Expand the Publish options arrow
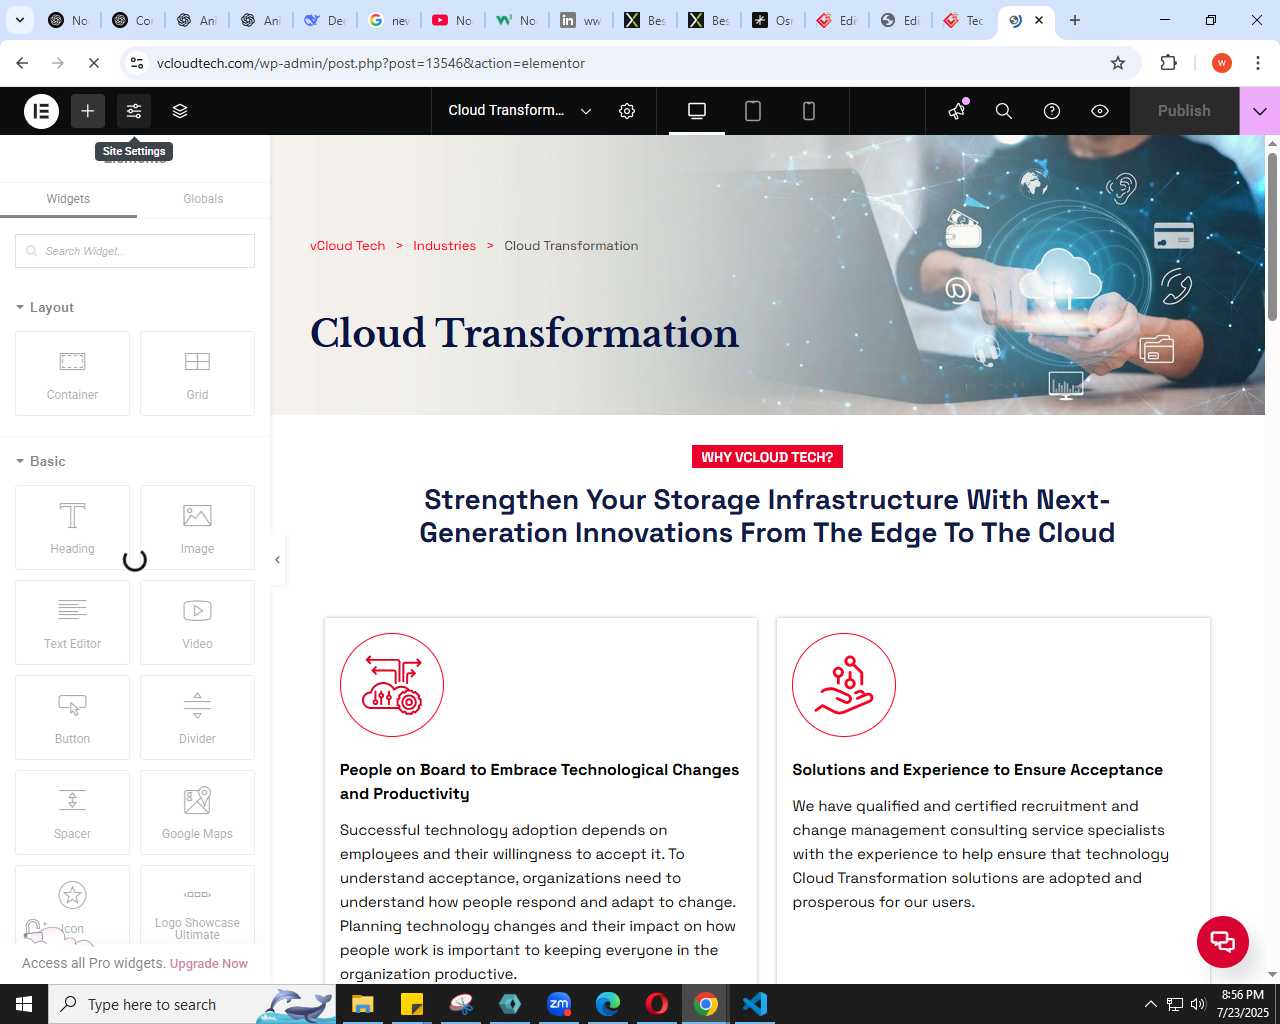1280x1024 pixels. (1260, 111)
